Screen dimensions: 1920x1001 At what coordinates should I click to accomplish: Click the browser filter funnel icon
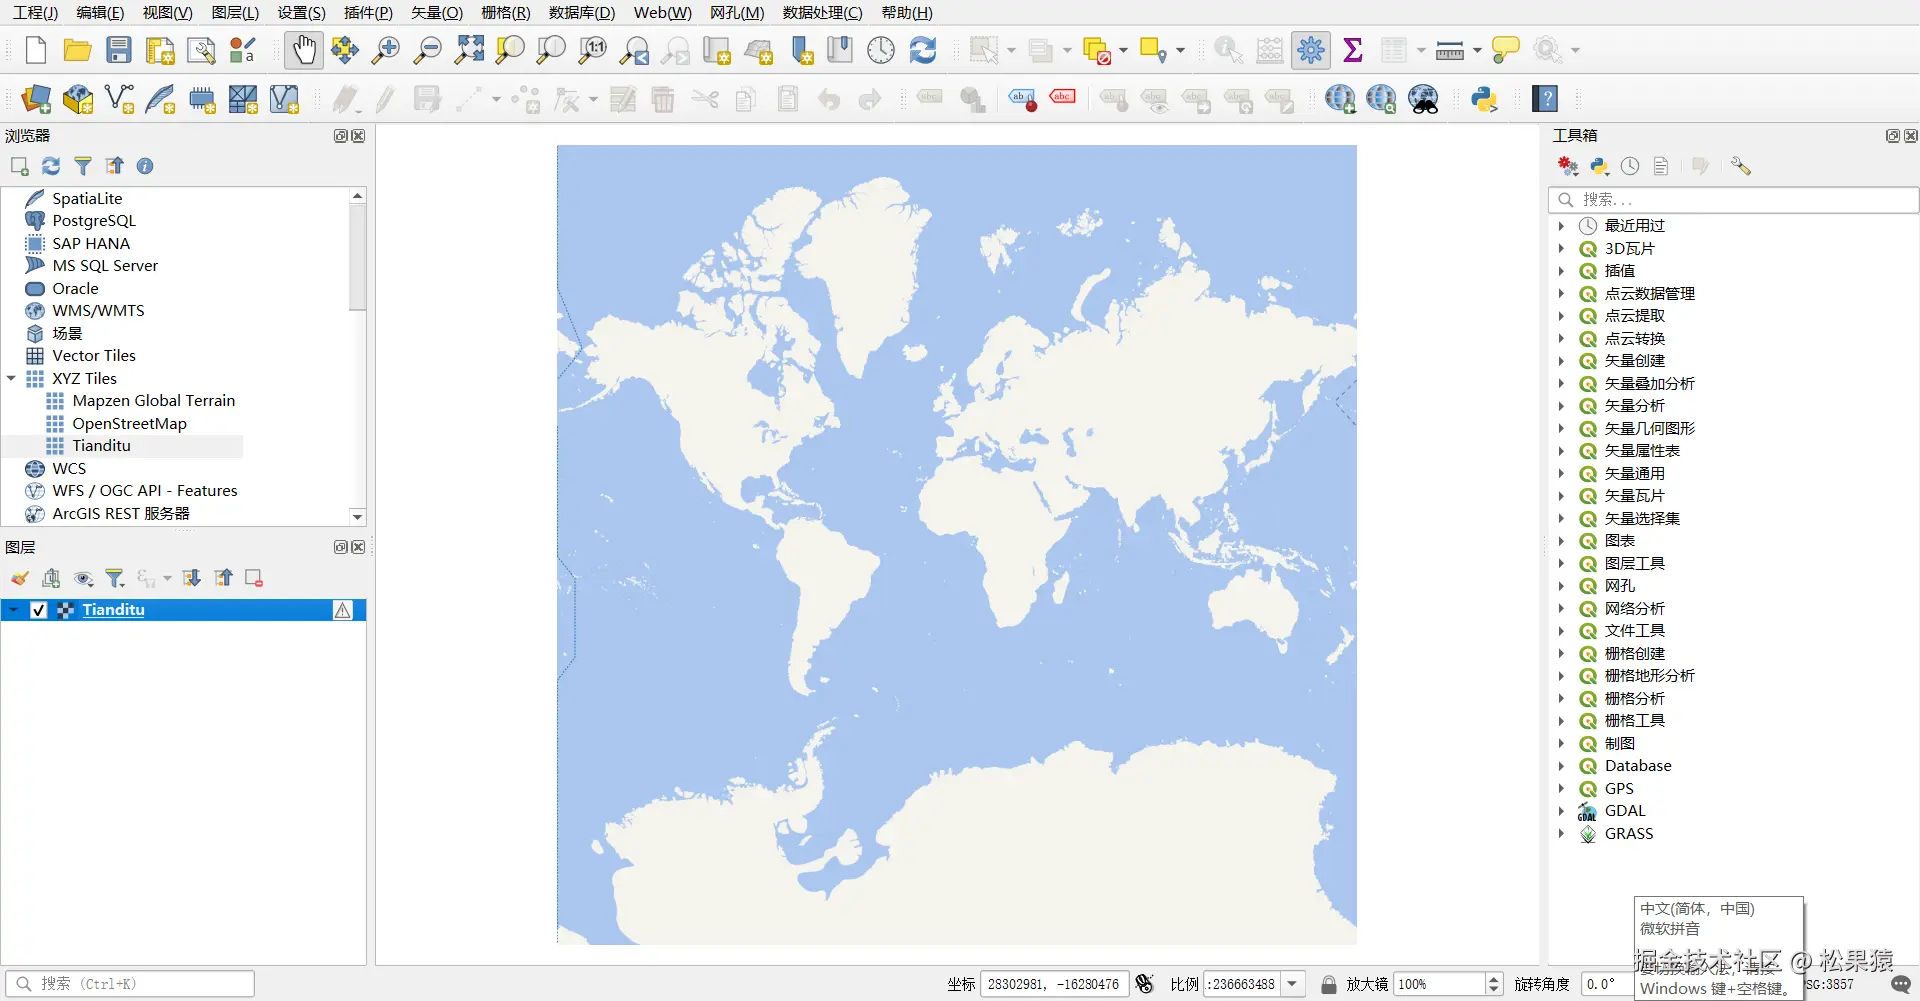point(83,166)
